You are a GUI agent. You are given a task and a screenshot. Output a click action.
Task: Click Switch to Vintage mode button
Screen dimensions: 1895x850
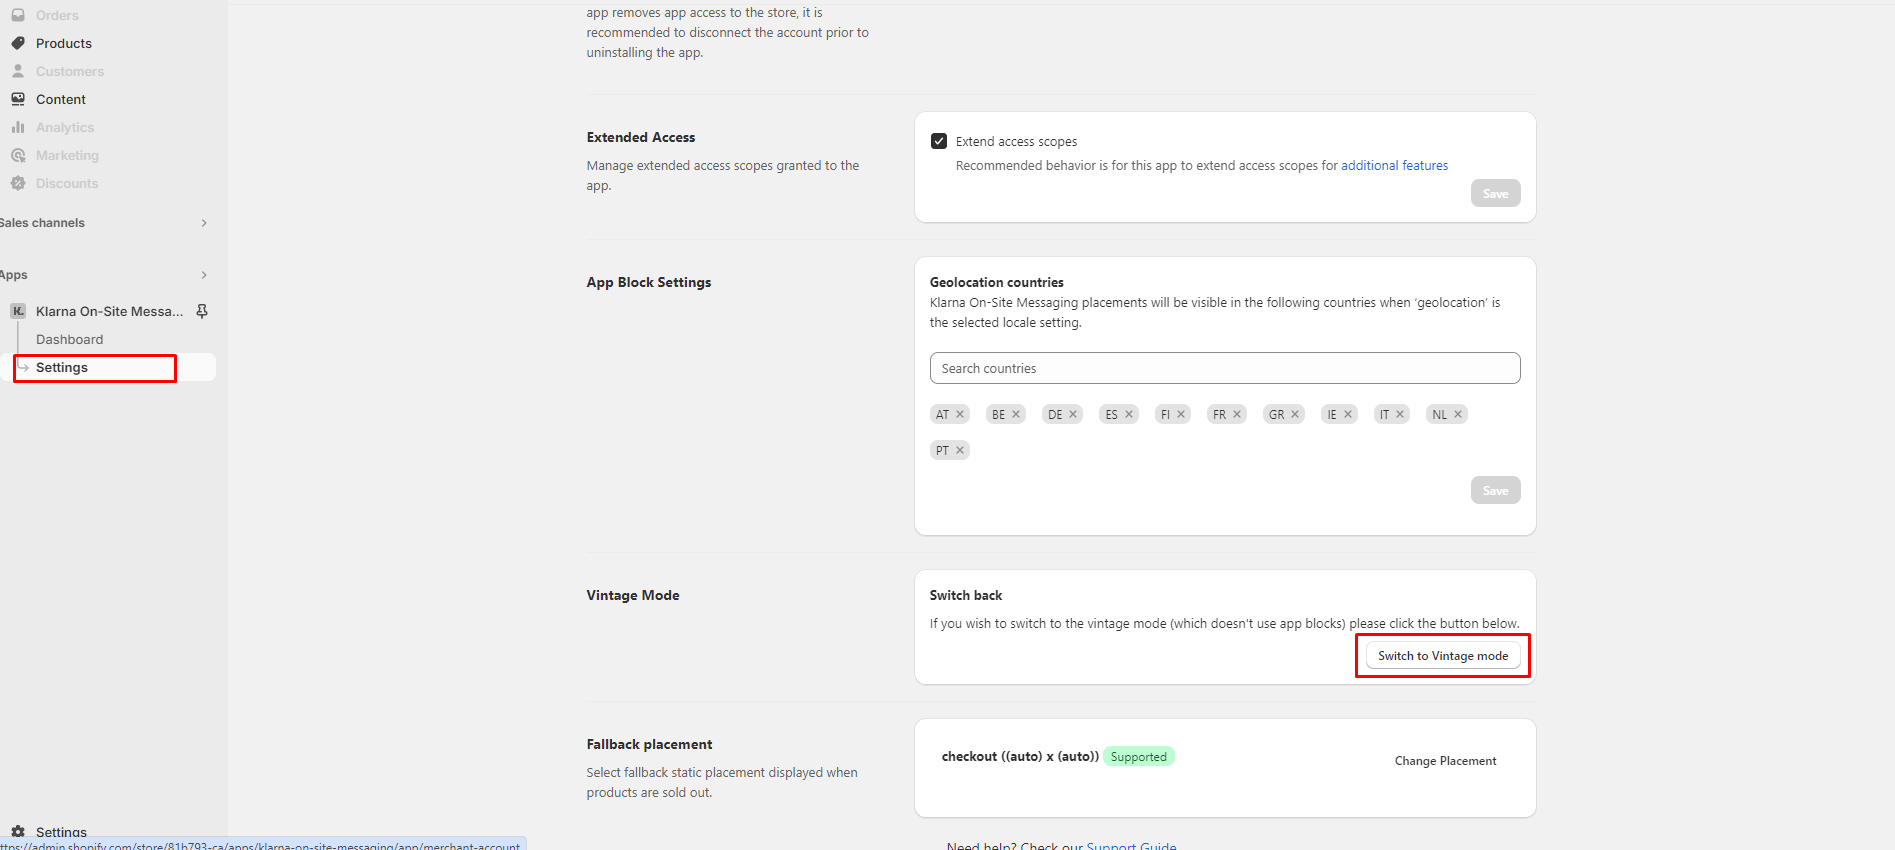[1442, 656]
